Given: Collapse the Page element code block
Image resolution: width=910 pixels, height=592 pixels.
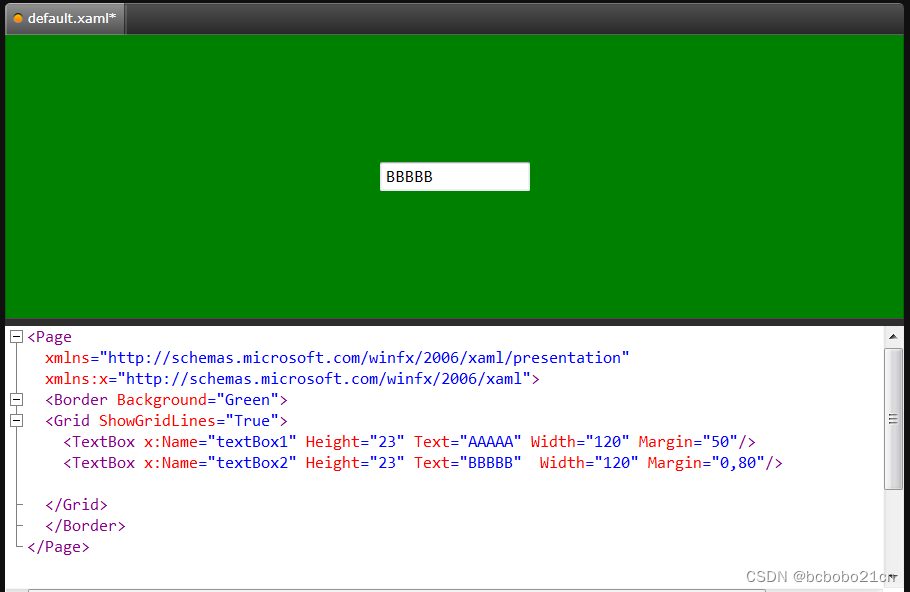Looking at the screenshot, I should [15, 336].
